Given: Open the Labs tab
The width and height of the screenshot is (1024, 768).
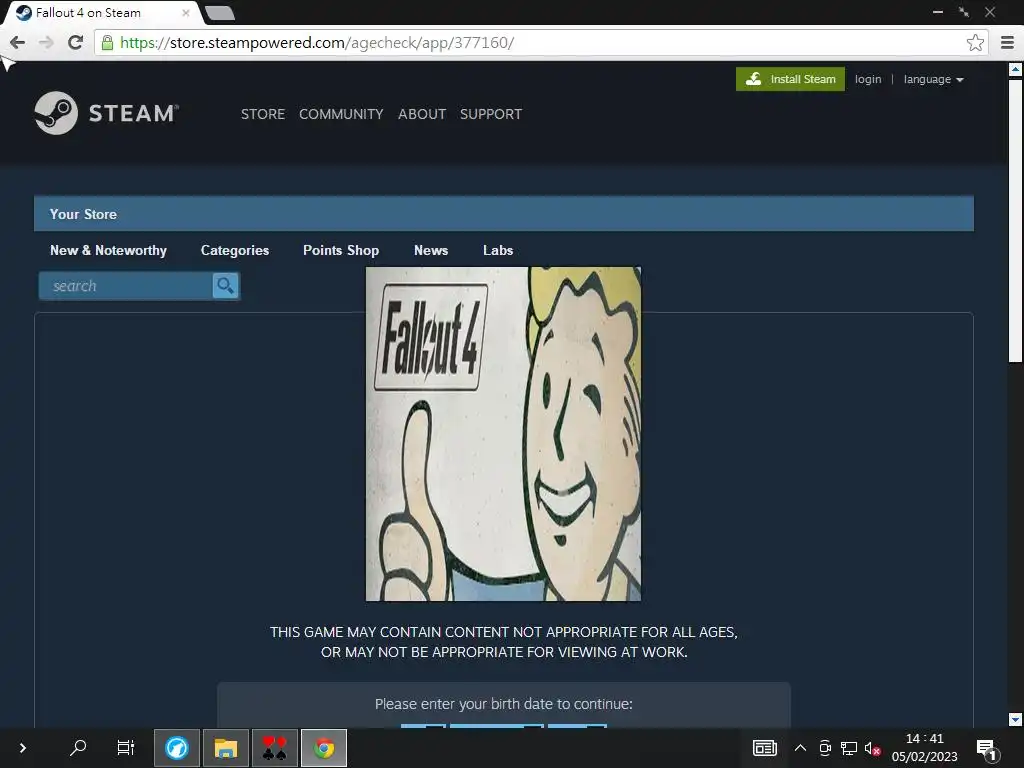Looking at the screenshot, I should point(498,250).
